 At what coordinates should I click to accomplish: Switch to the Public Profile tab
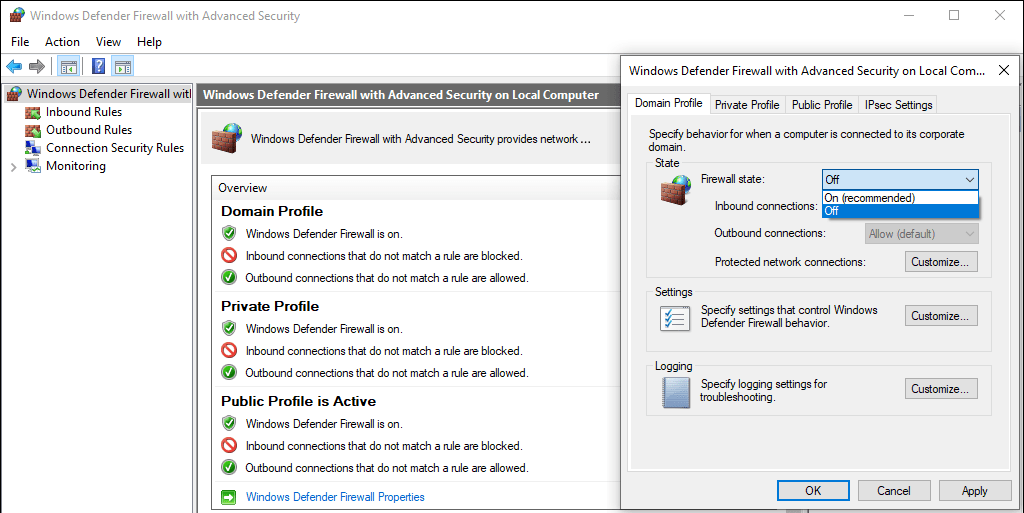coord(822,104)
